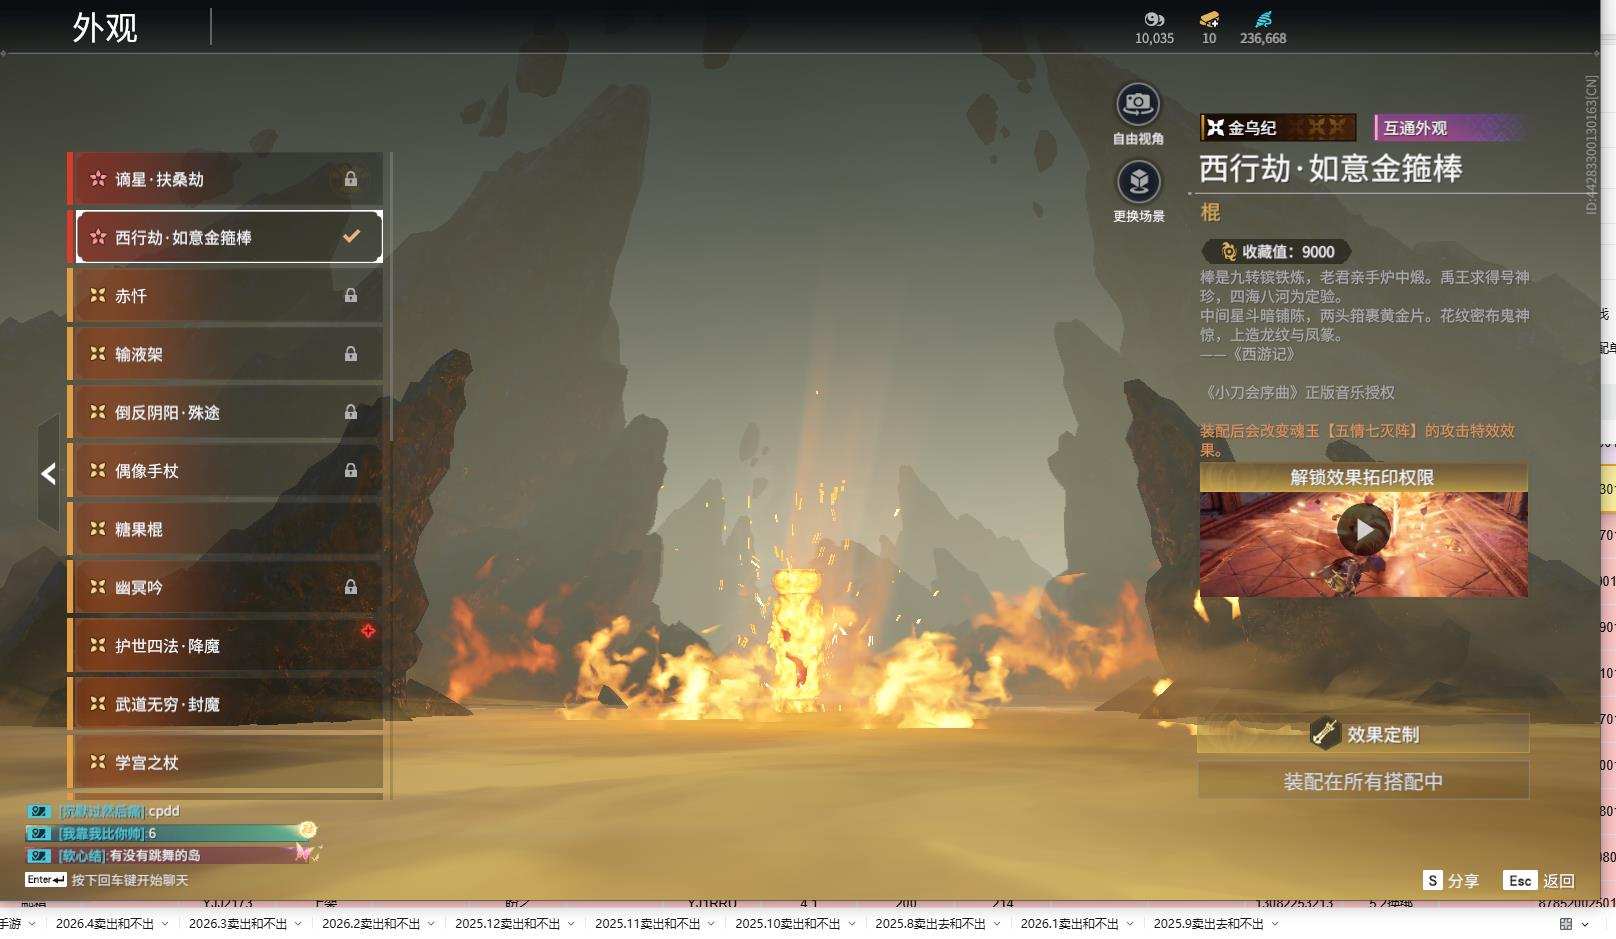This screenshot has height=939, width=1616.
Task: Click the free camera view icon
Action: point(1138,104)
